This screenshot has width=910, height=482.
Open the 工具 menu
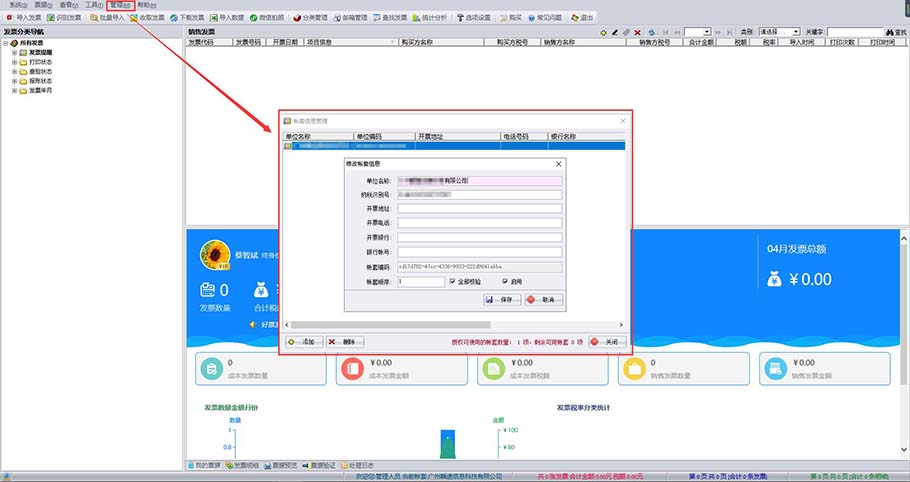click(x=92, y=5)
